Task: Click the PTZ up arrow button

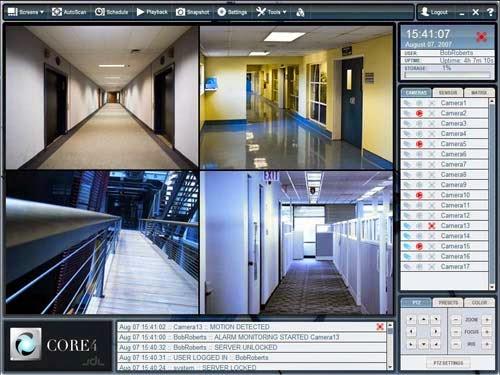Action: point(423,319)
